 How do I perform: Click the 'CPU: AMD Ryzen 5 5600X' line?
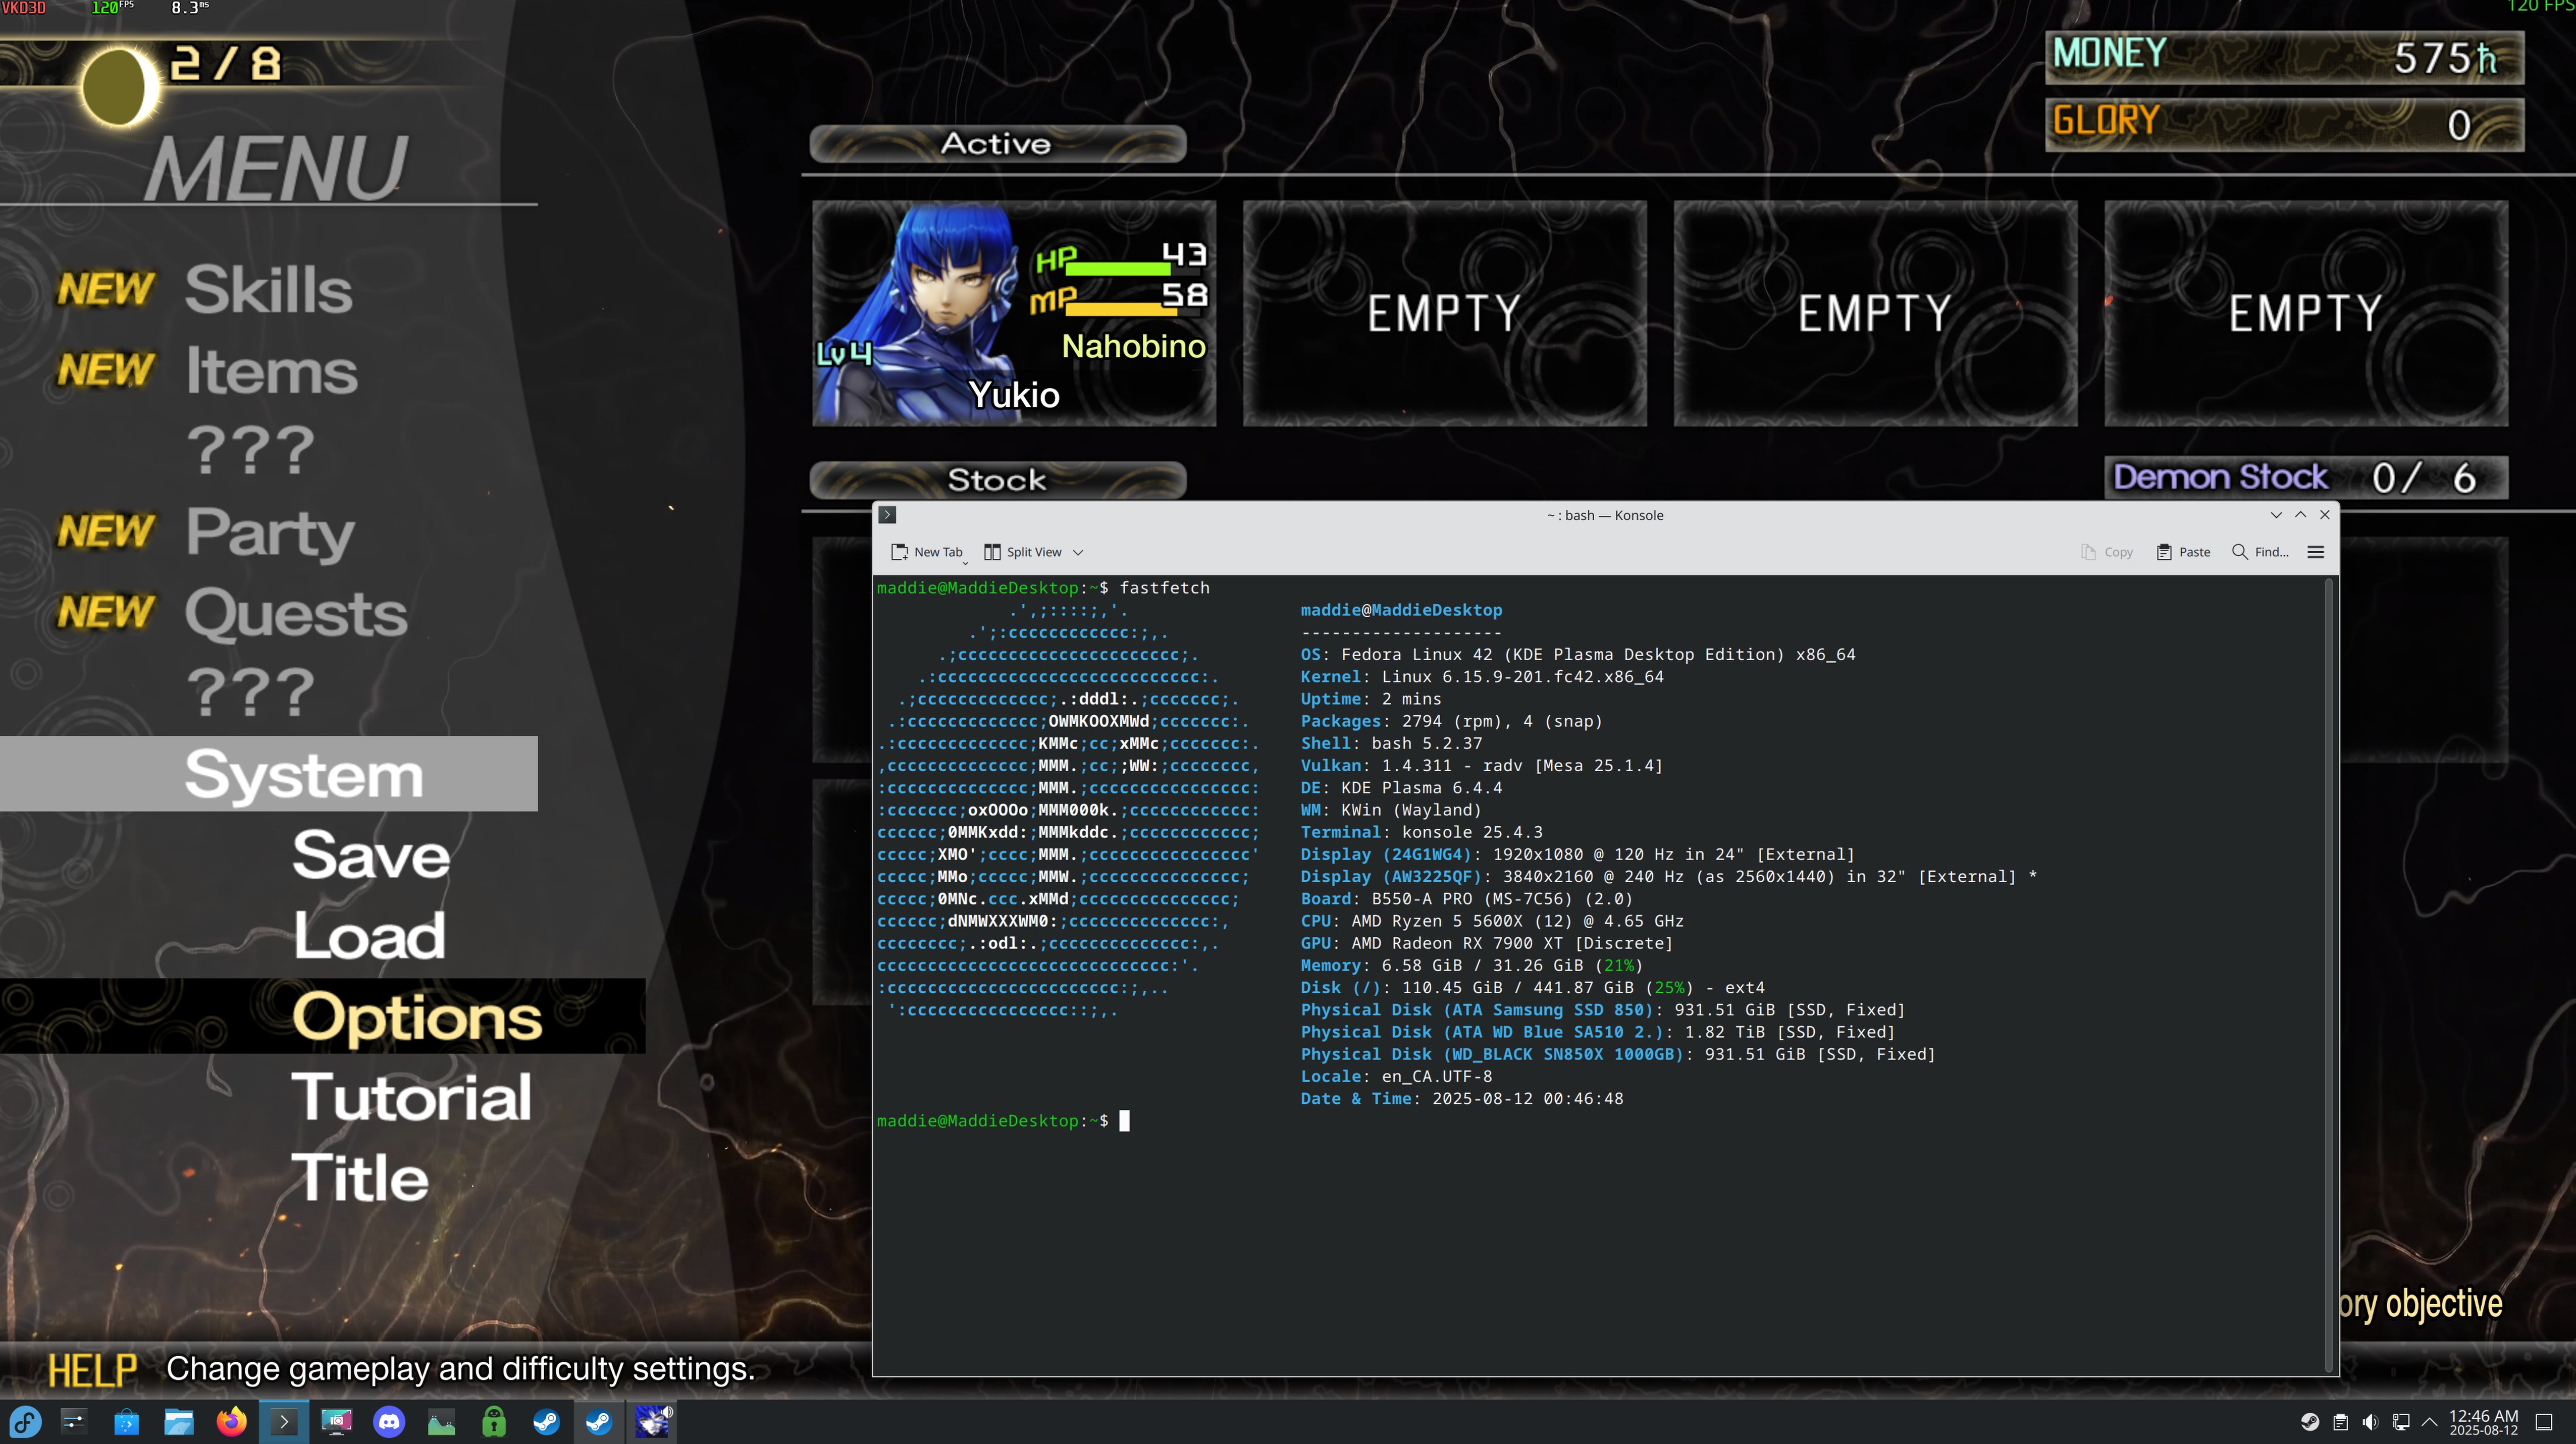[x=1491, y=921]
